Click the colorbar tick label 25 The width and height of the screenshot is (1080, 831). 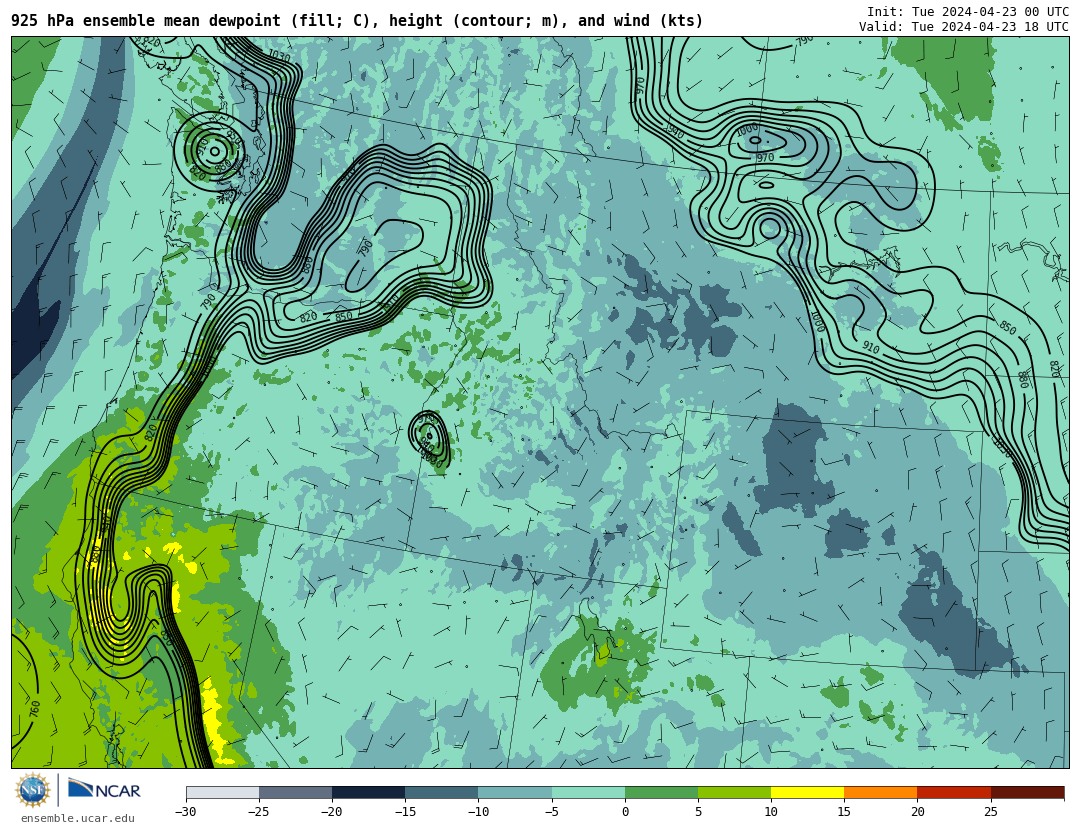click(x=990, y=812)
